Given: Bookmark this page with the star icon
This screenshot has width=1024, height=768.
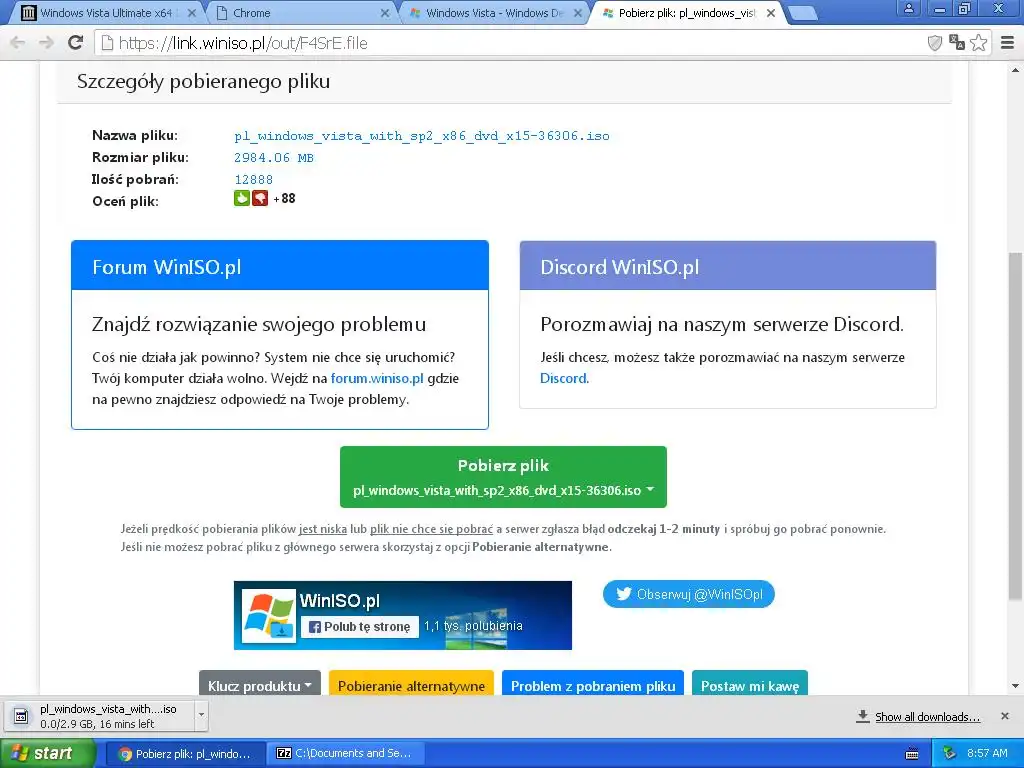Looking at the screenshot, I should 978,42.
